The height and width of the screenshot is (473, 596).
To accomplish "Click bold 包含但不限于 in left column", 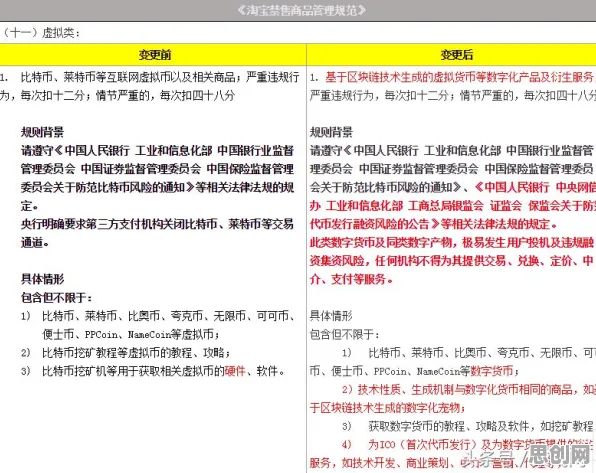I will pyautogui.click(x=56, y=297).
